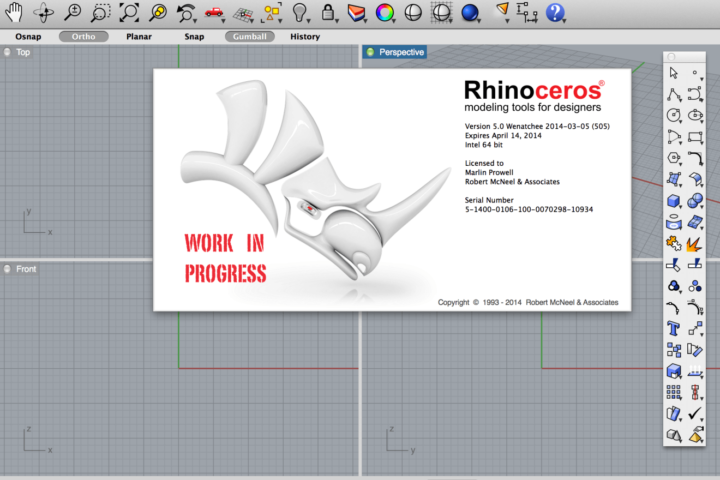The width and height of the screenshot is (720, 480).
Task: Click the light bulb Hide/Show icon
Action: click(x=300, y=13)
